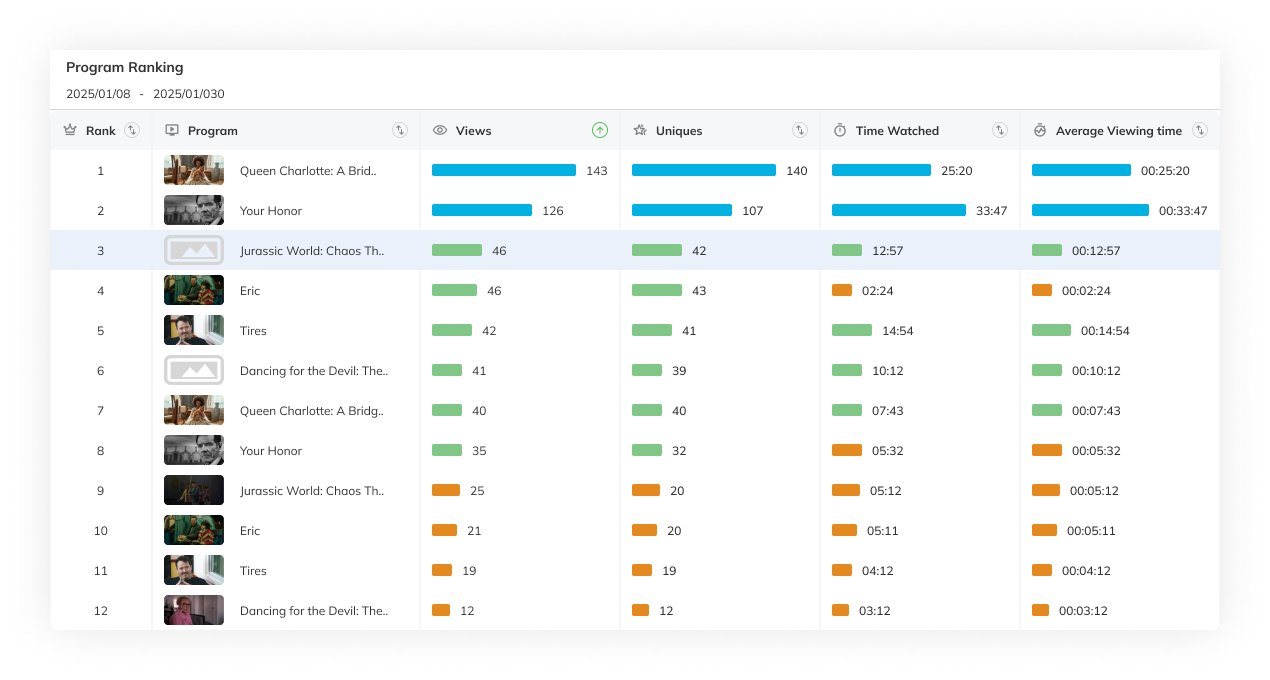Click the trophy icon in the Rank header
Screen dimensions: 1270x680
tap(69, 130)
